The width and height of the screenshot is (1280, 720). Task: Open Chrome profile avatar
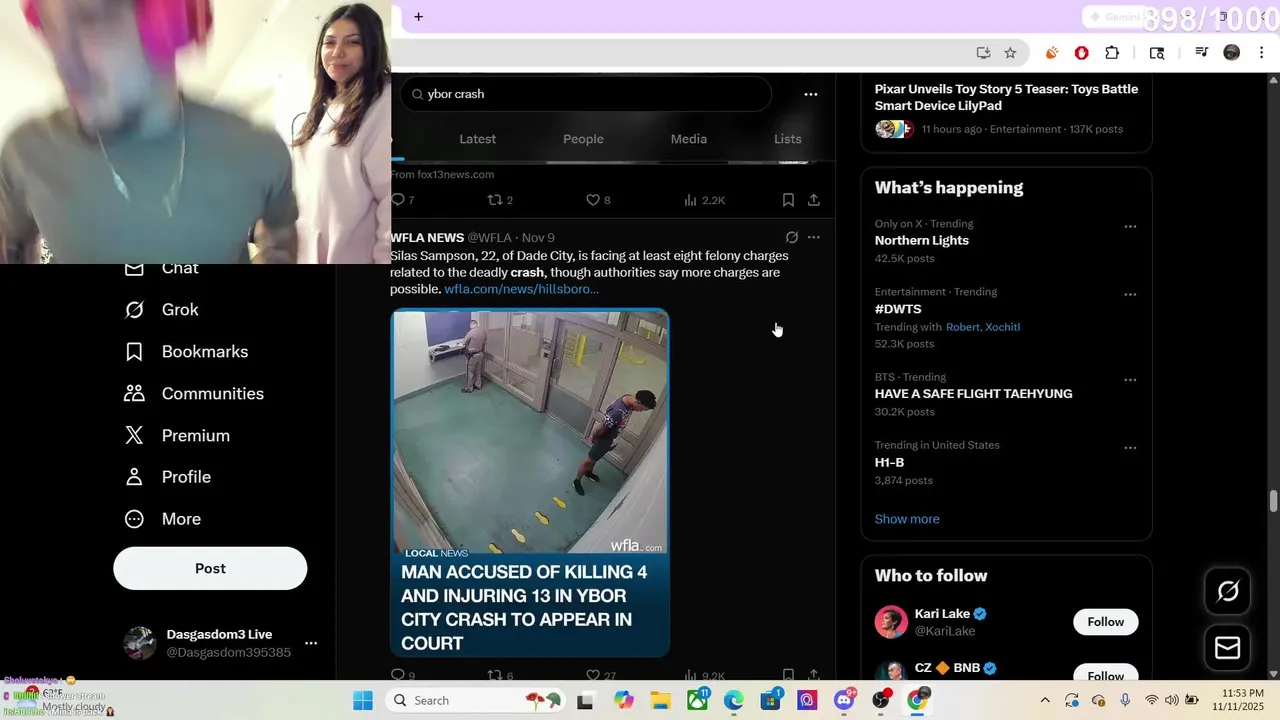pyautogui.click(x=1232, y=53)
